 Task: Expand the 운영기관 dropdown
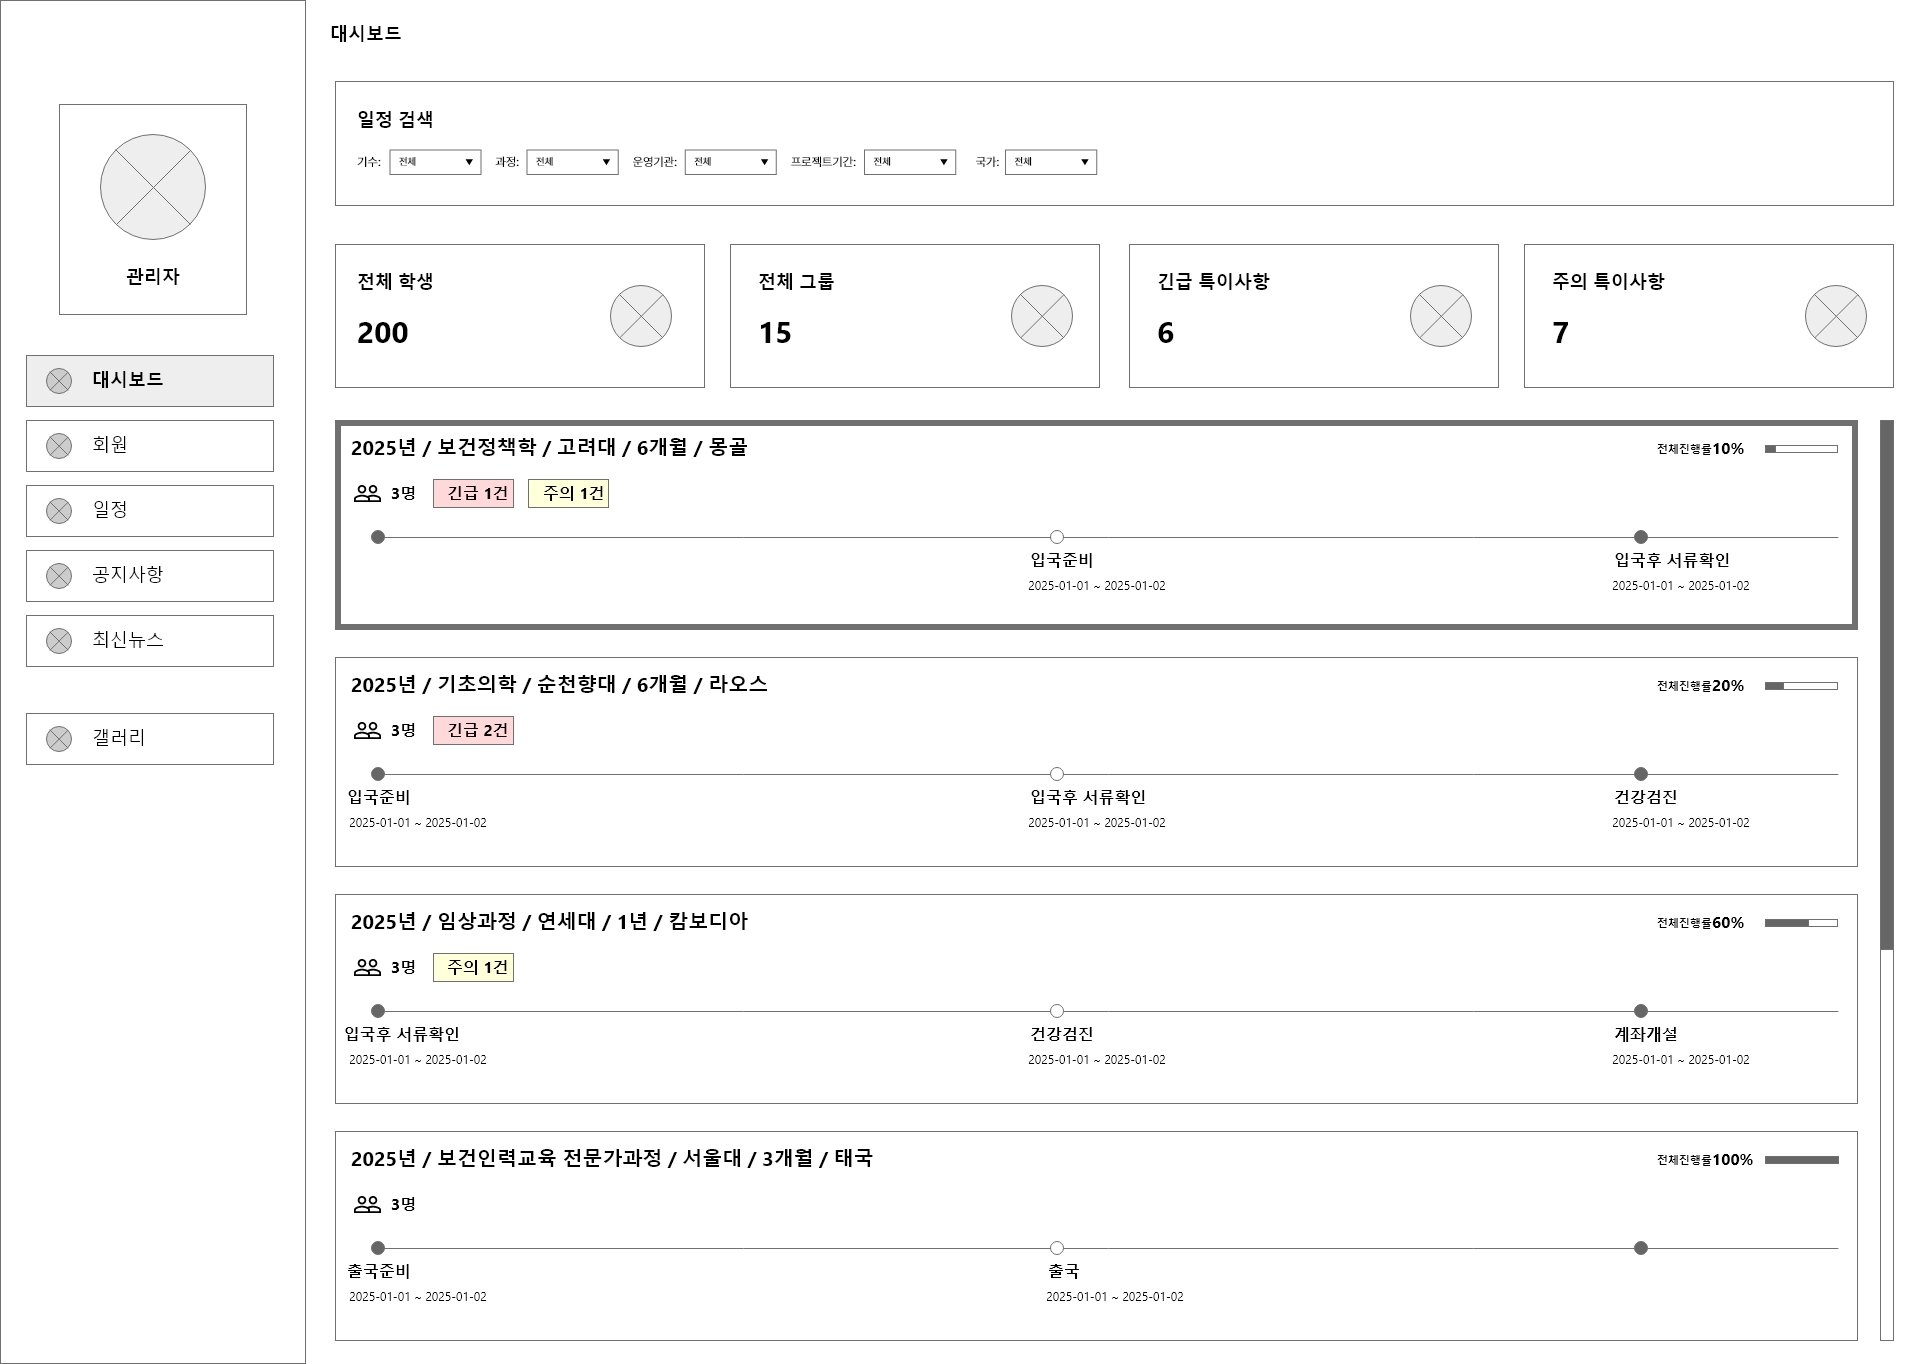click(x=731, y=162)
